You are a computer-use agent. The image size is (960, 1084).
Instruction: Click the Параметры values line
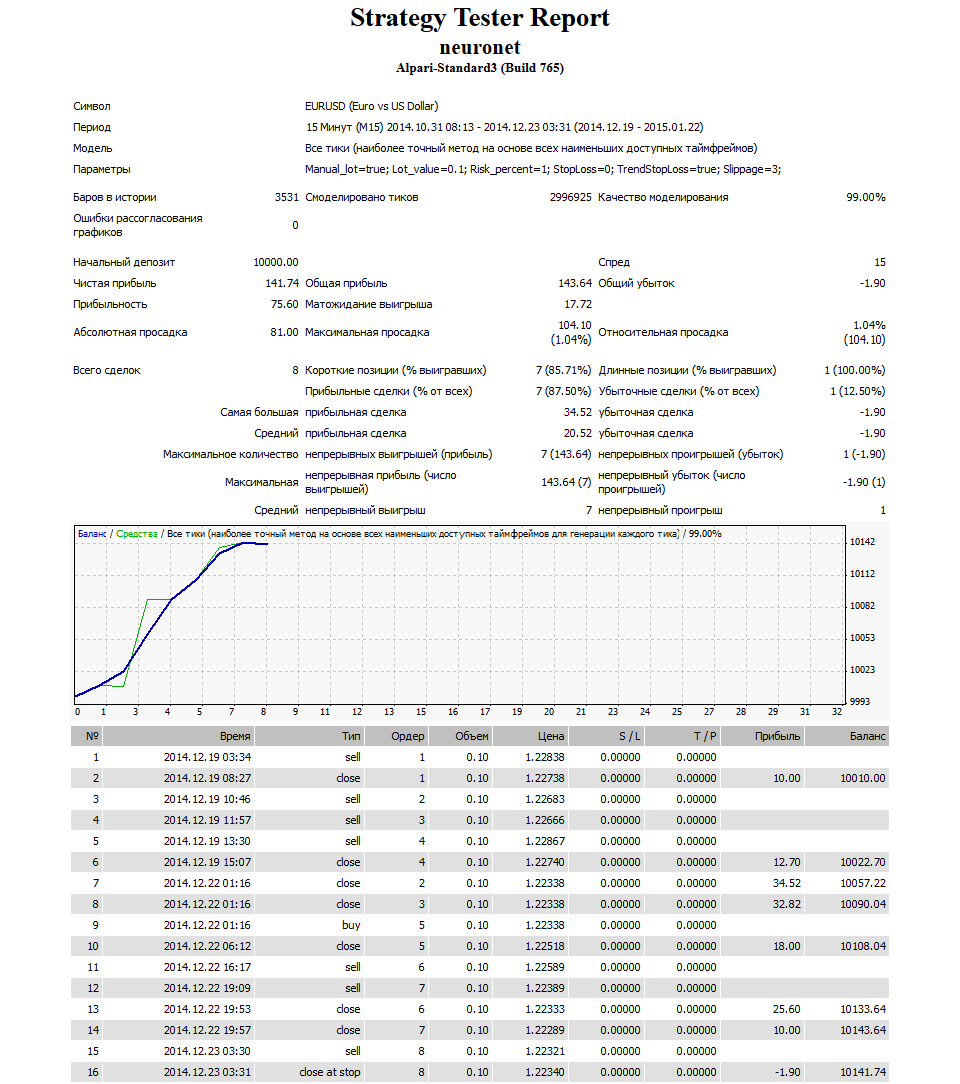click(543, 169)
